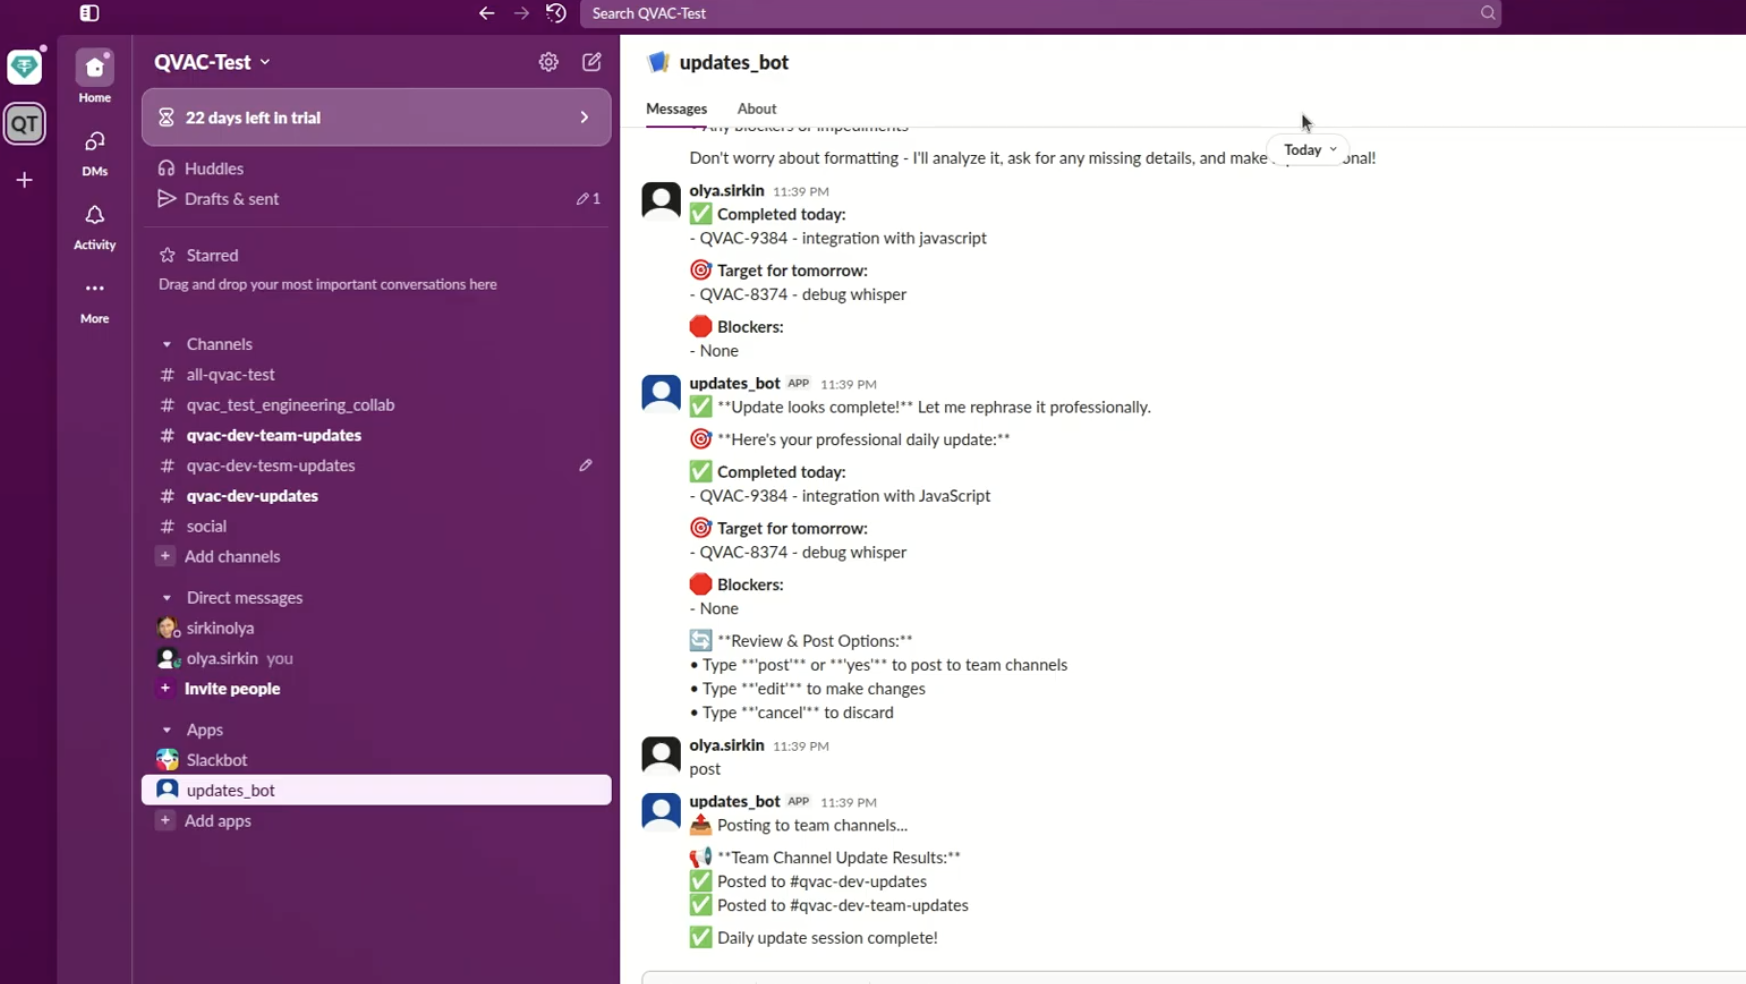Open the QVAC-Test workspace dropdown

pyautogui.click(x=212, y=62)
